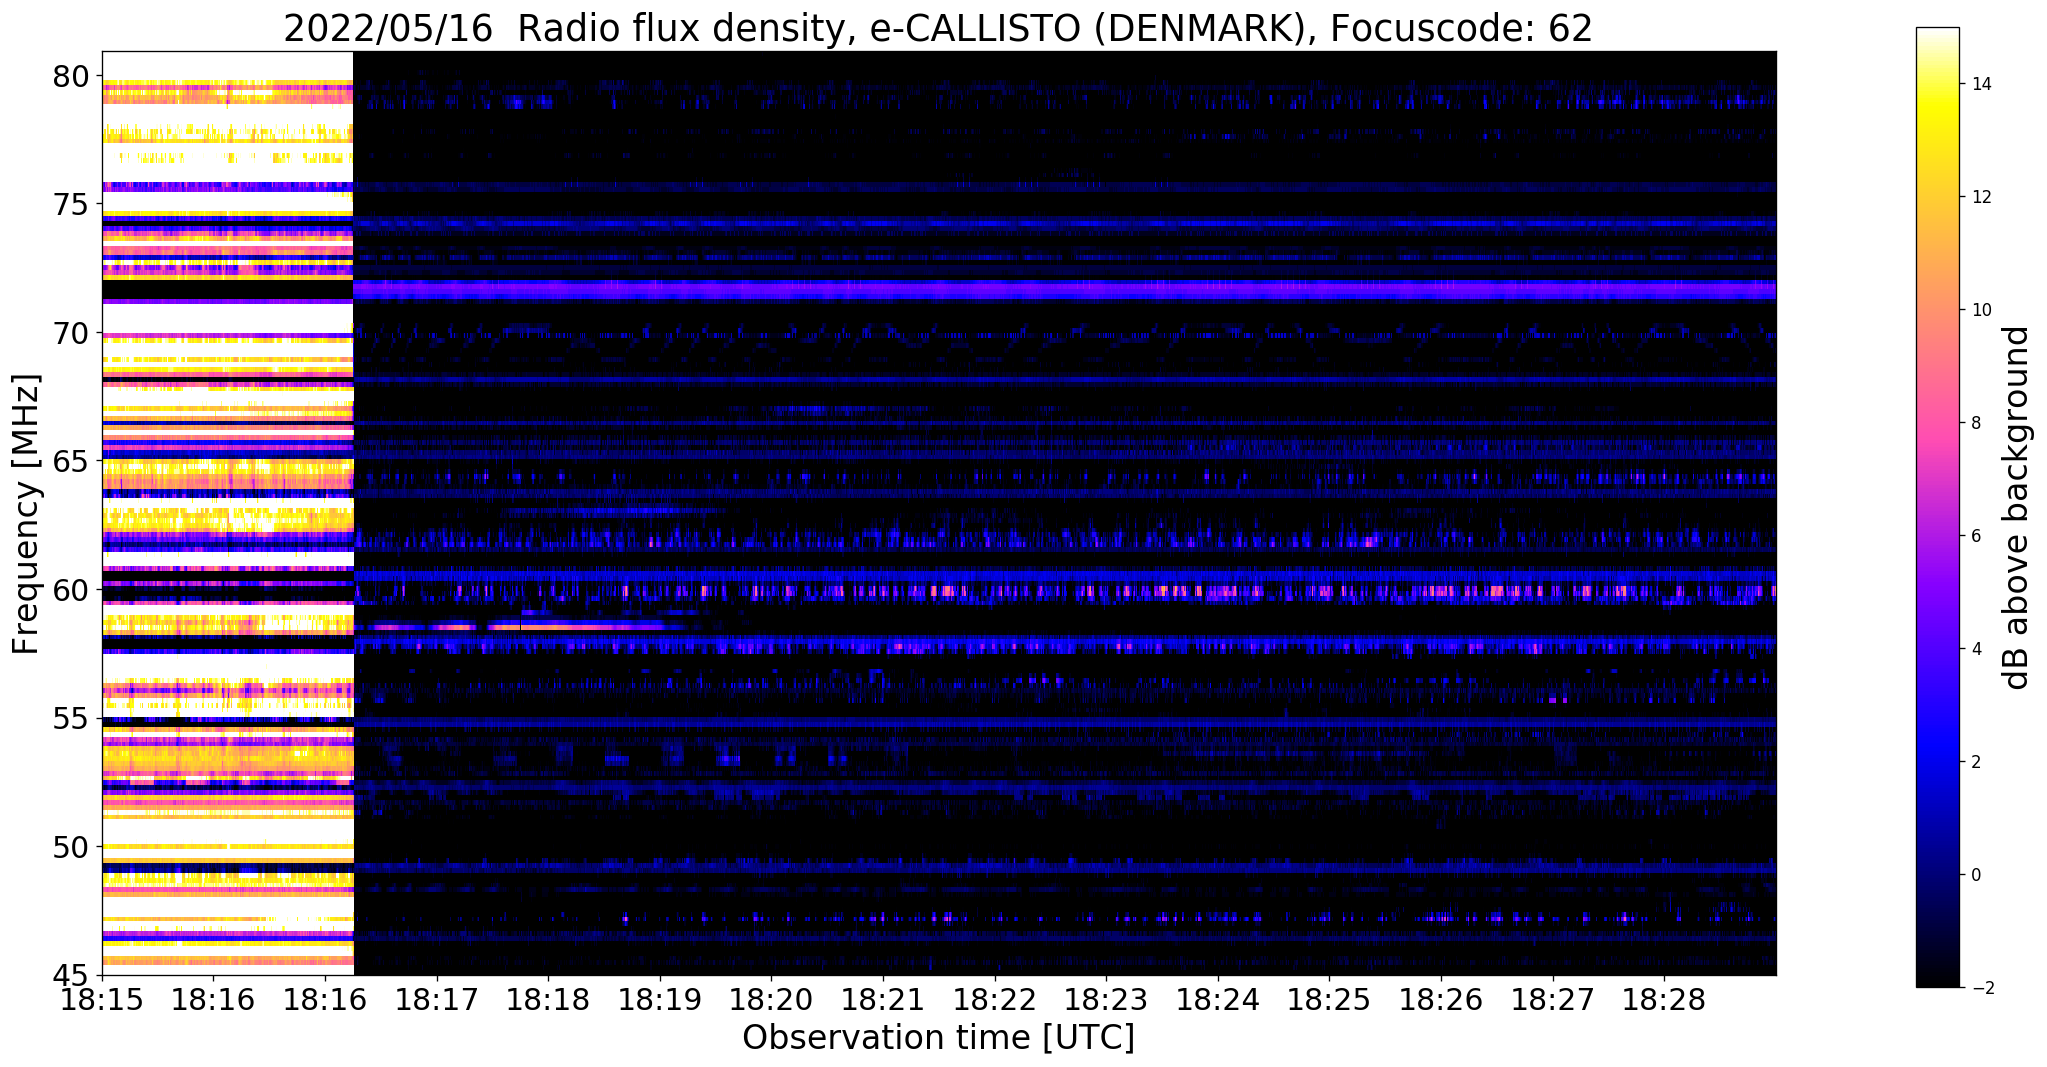Click the 18:26 time tick label
2047x1067 pixels.
pyautogui.click(x=1441, y=1001)
